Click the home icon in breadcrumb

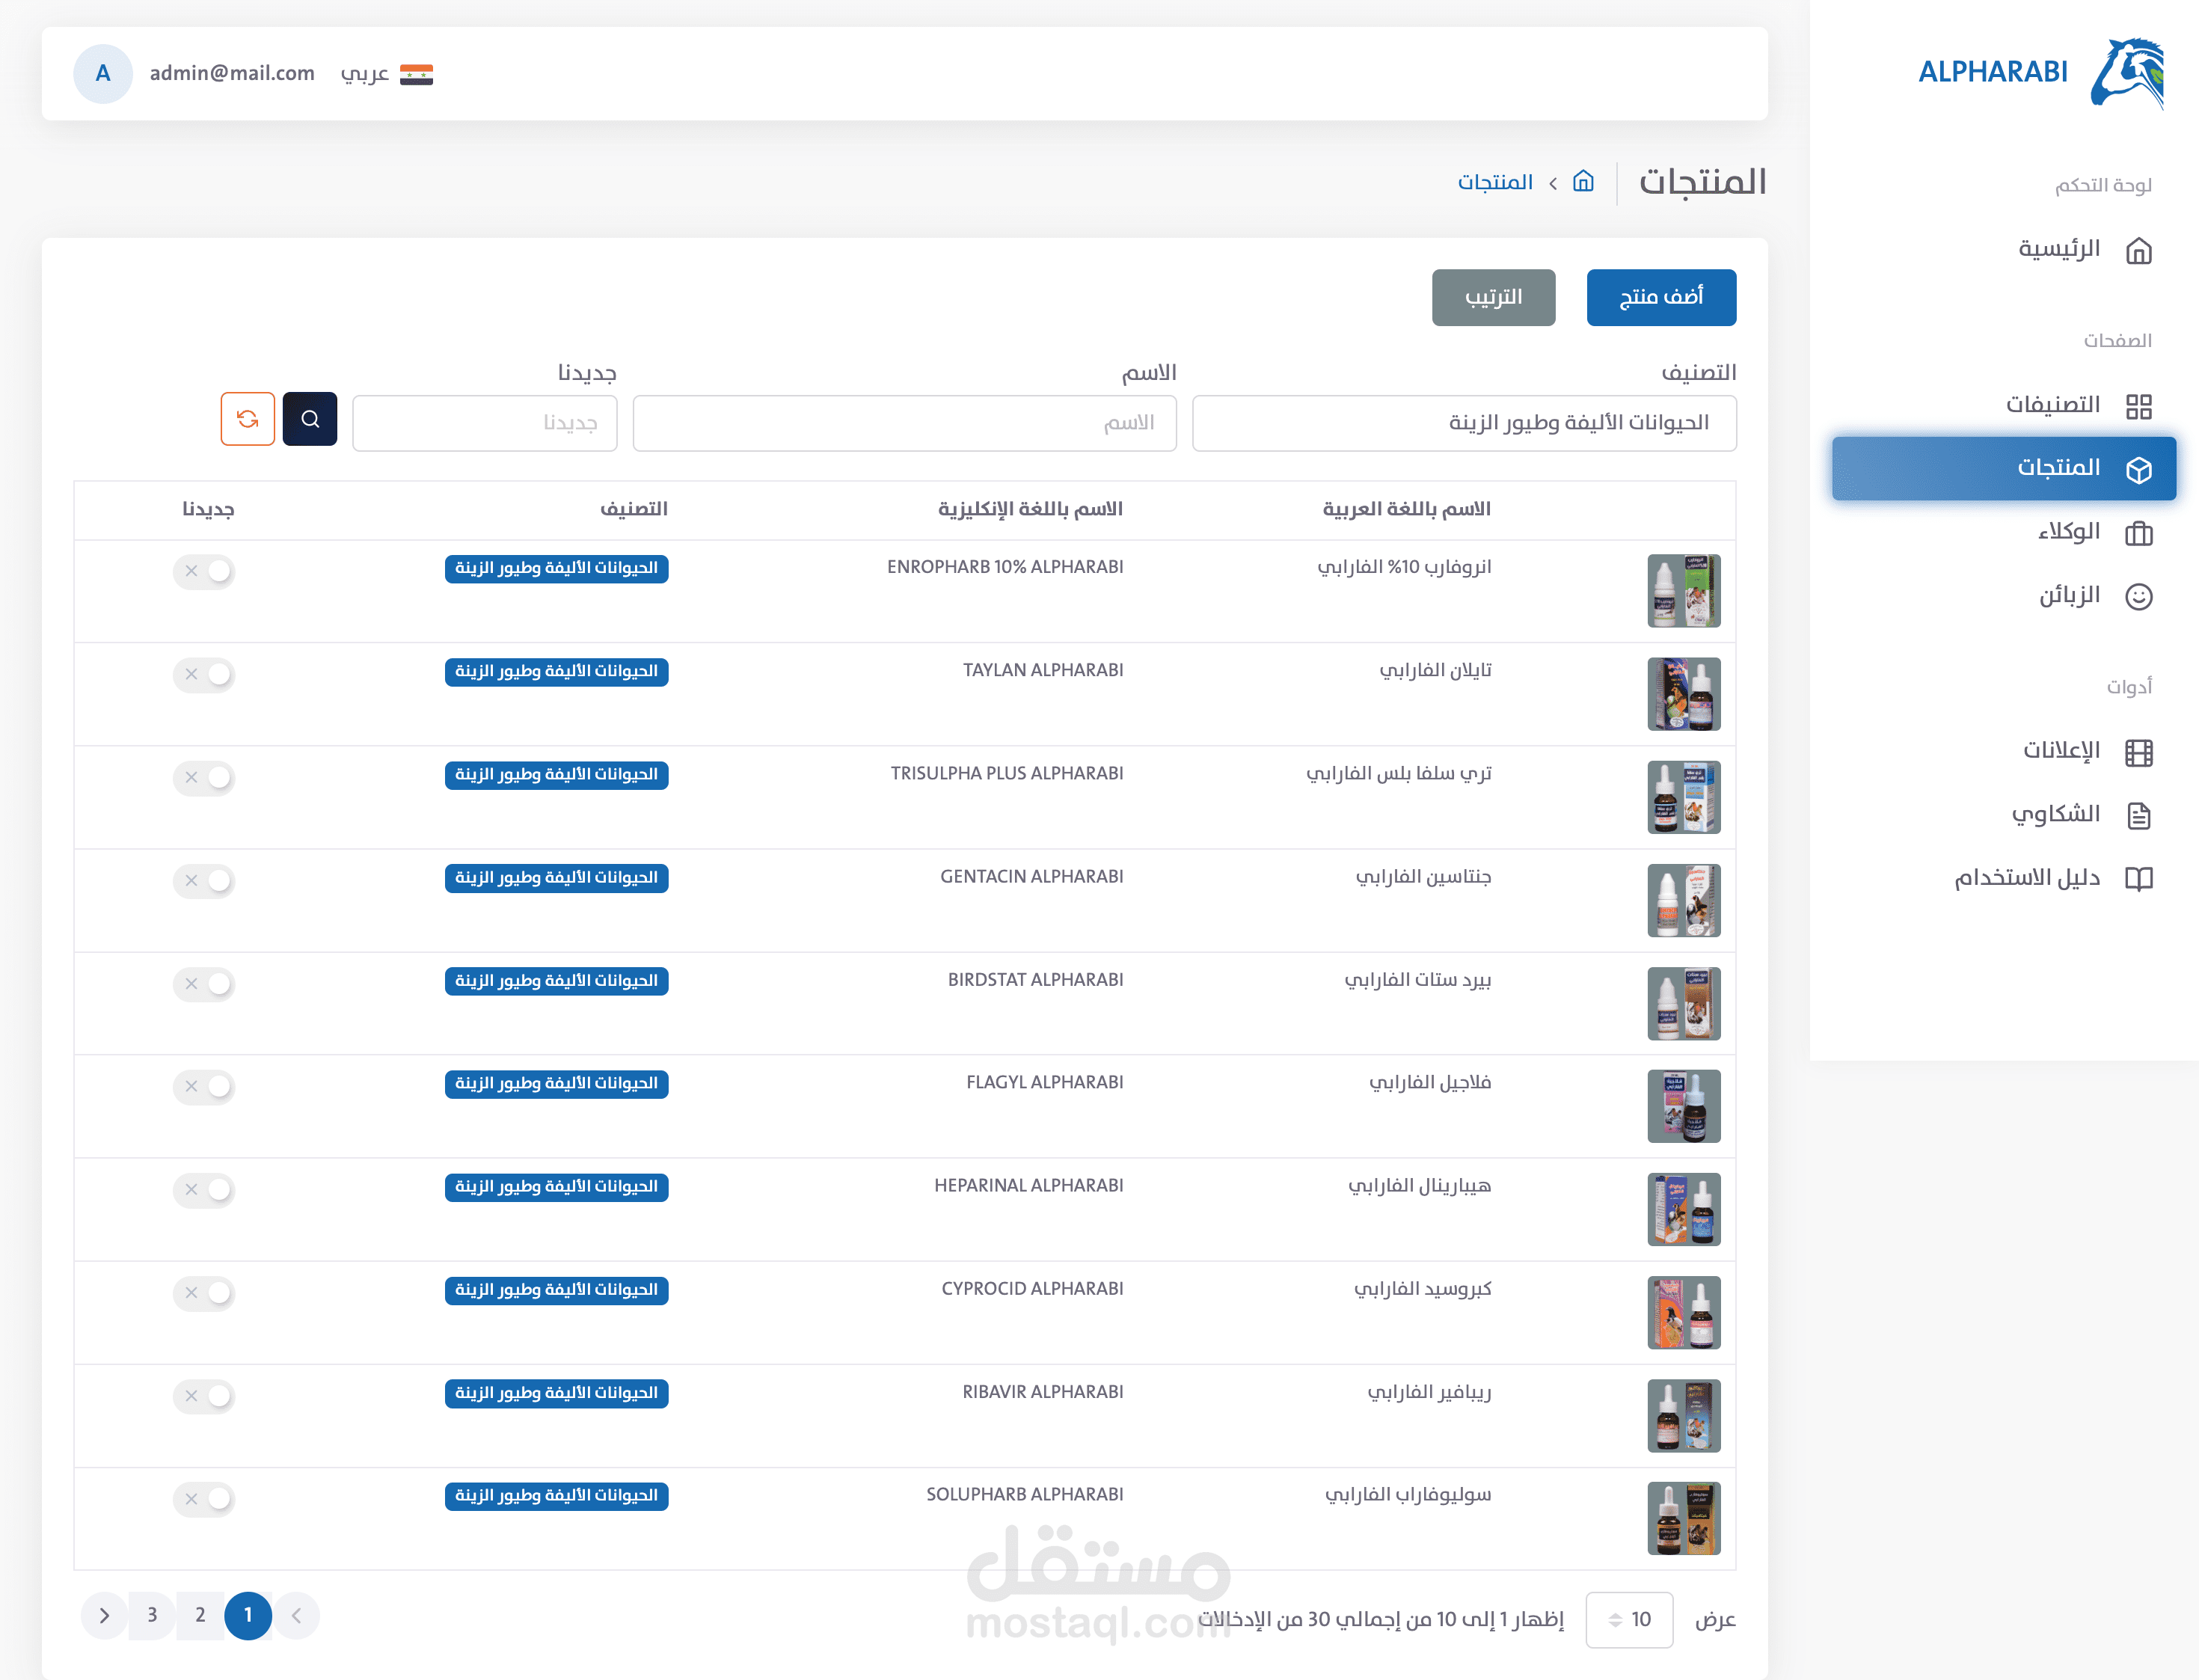1583,181
